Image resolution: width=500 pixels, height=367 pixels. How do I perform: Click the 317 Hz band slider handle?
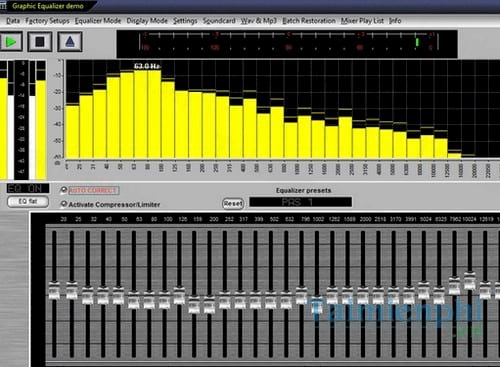[240, 300]
